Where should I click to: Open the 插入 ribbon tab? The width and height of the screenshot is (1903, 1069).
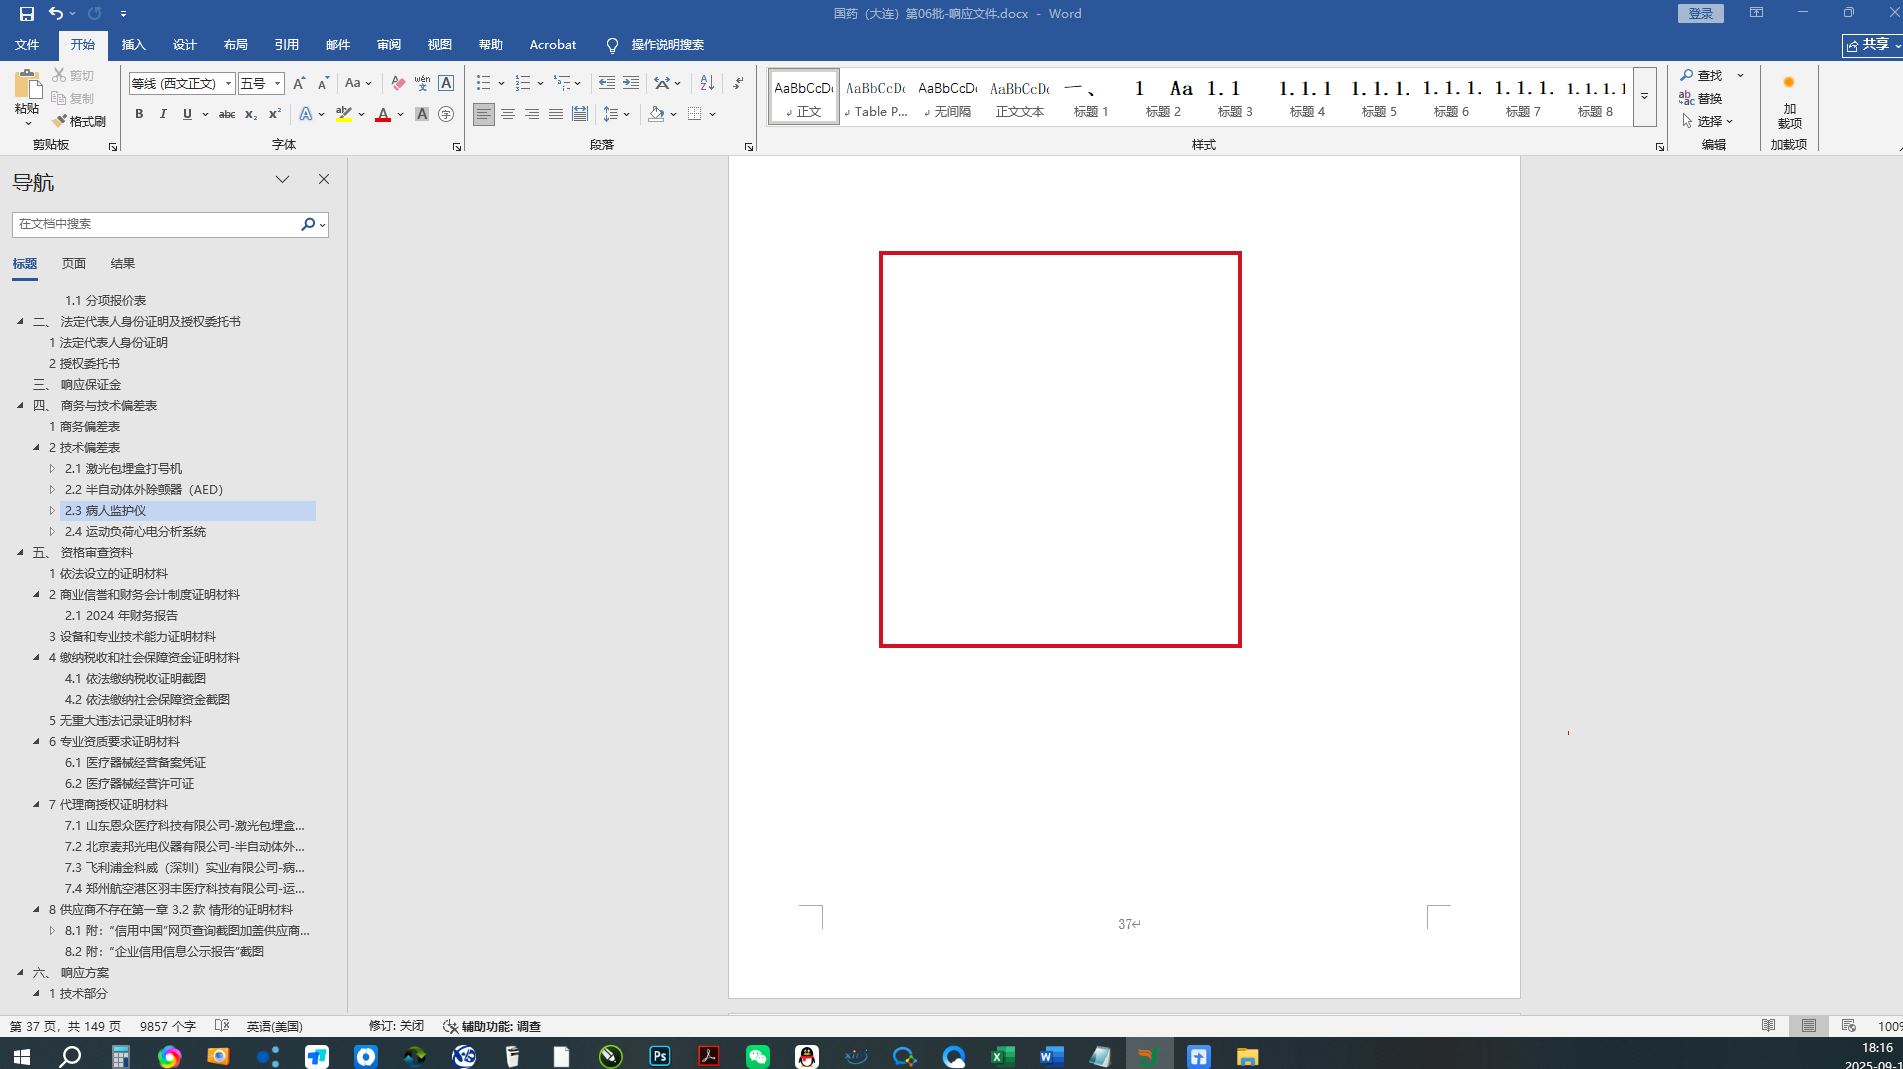133,45
